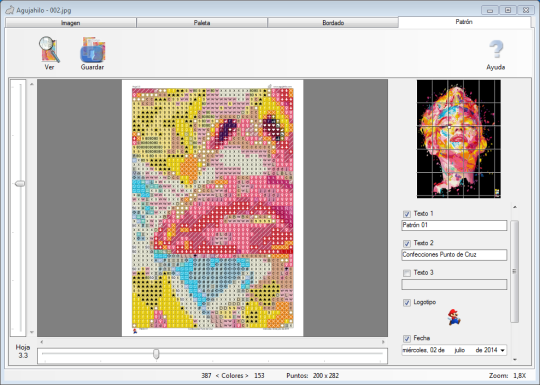Click the cross-stitch pattern page preview
Screen dimensions: 540x385
coord(212,208)
